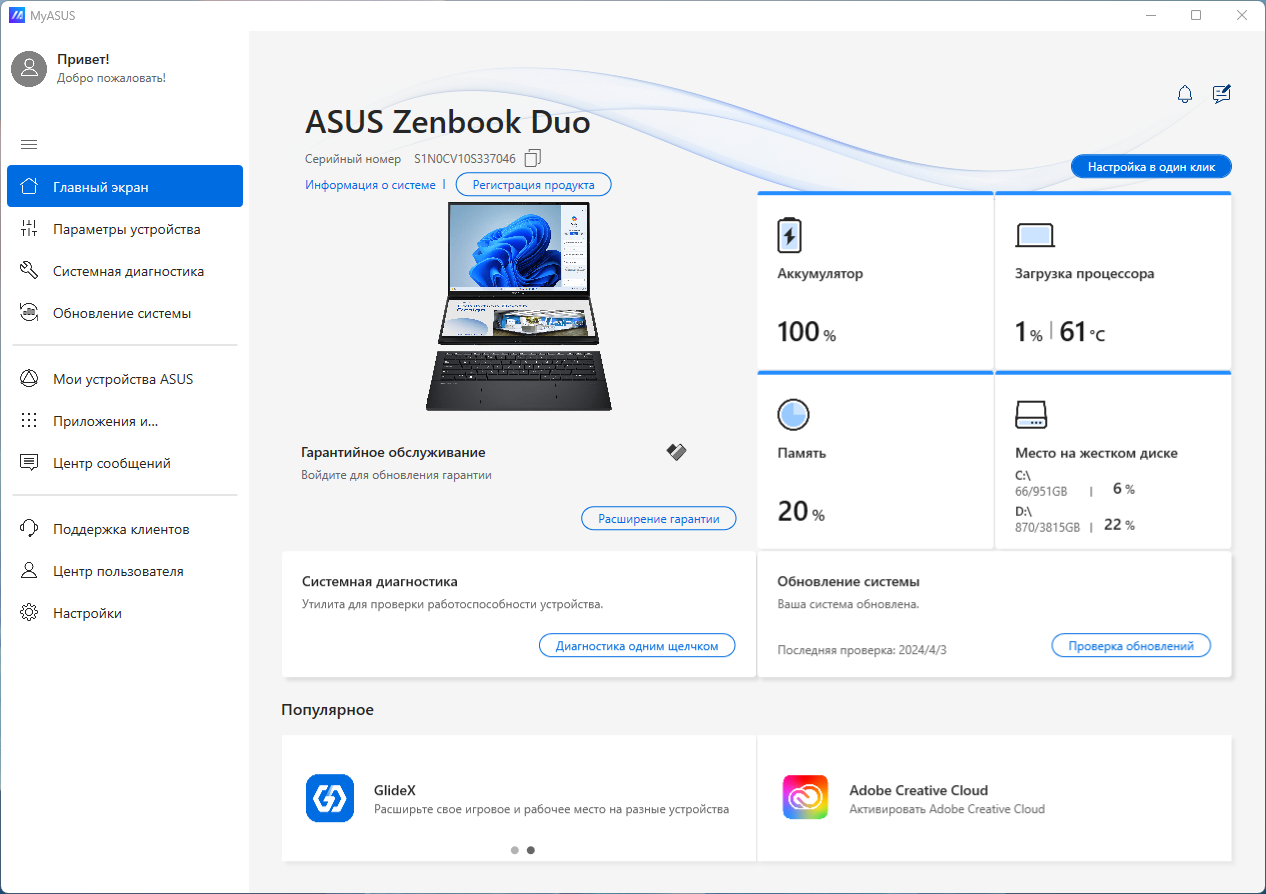Open the feedback icon near the bell

click(x=1221, y=94)
